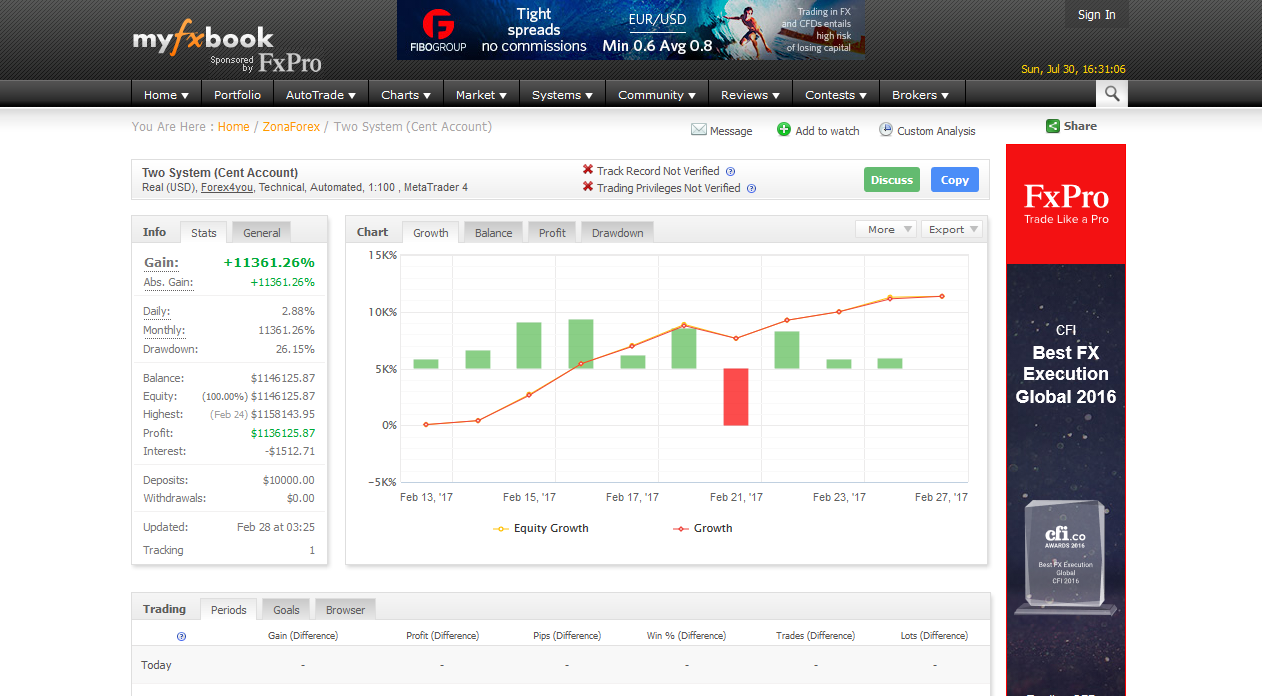Click the Daily label in stats
This screenshot has width=1262, height=696.
[157, 312]
